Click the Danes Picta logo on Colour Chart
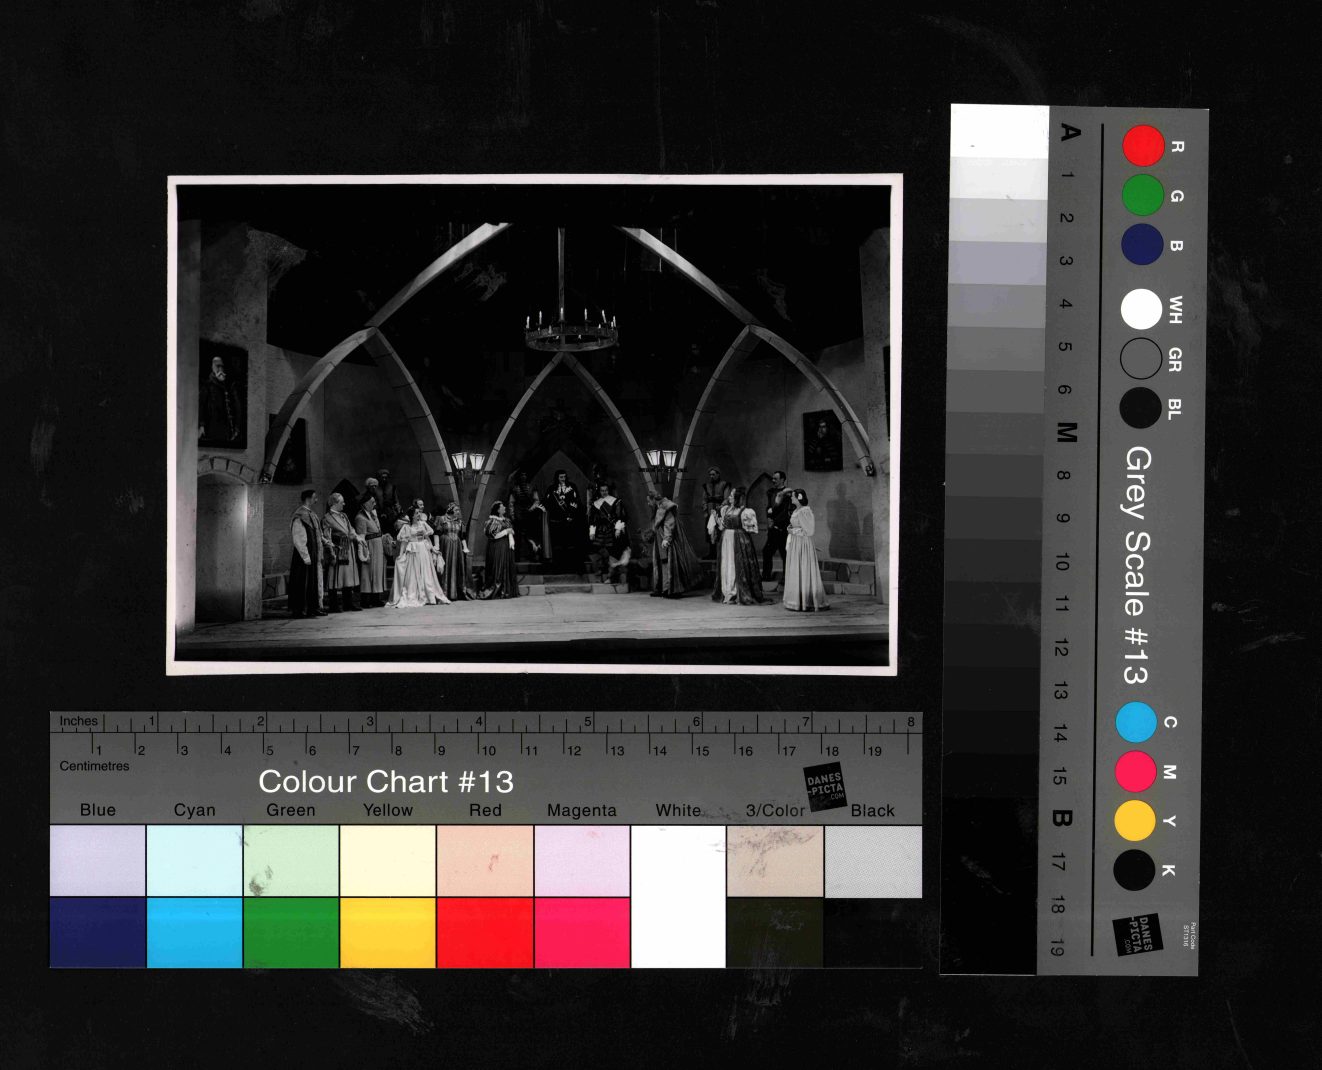 [825, 786]
